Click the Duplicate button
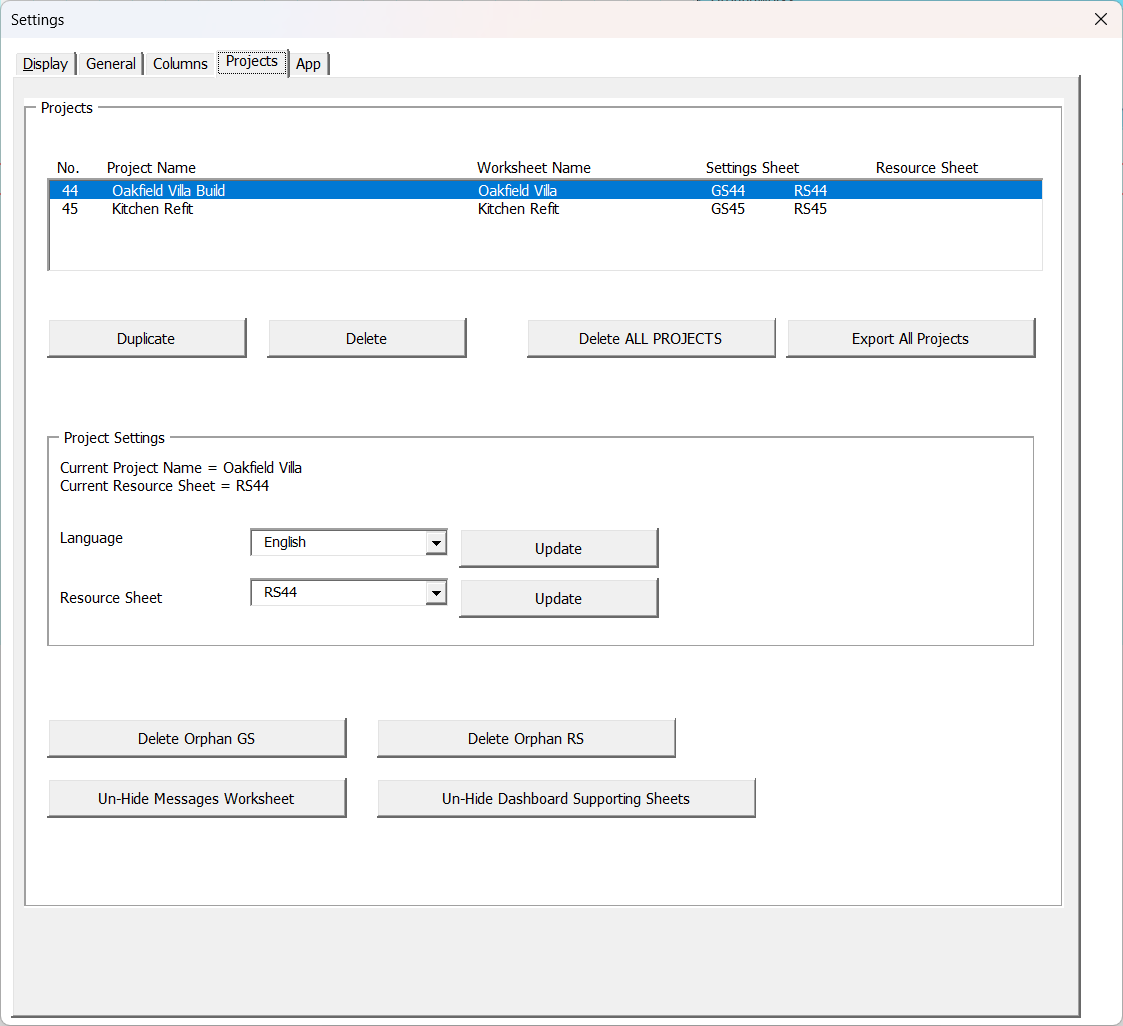 147,339
